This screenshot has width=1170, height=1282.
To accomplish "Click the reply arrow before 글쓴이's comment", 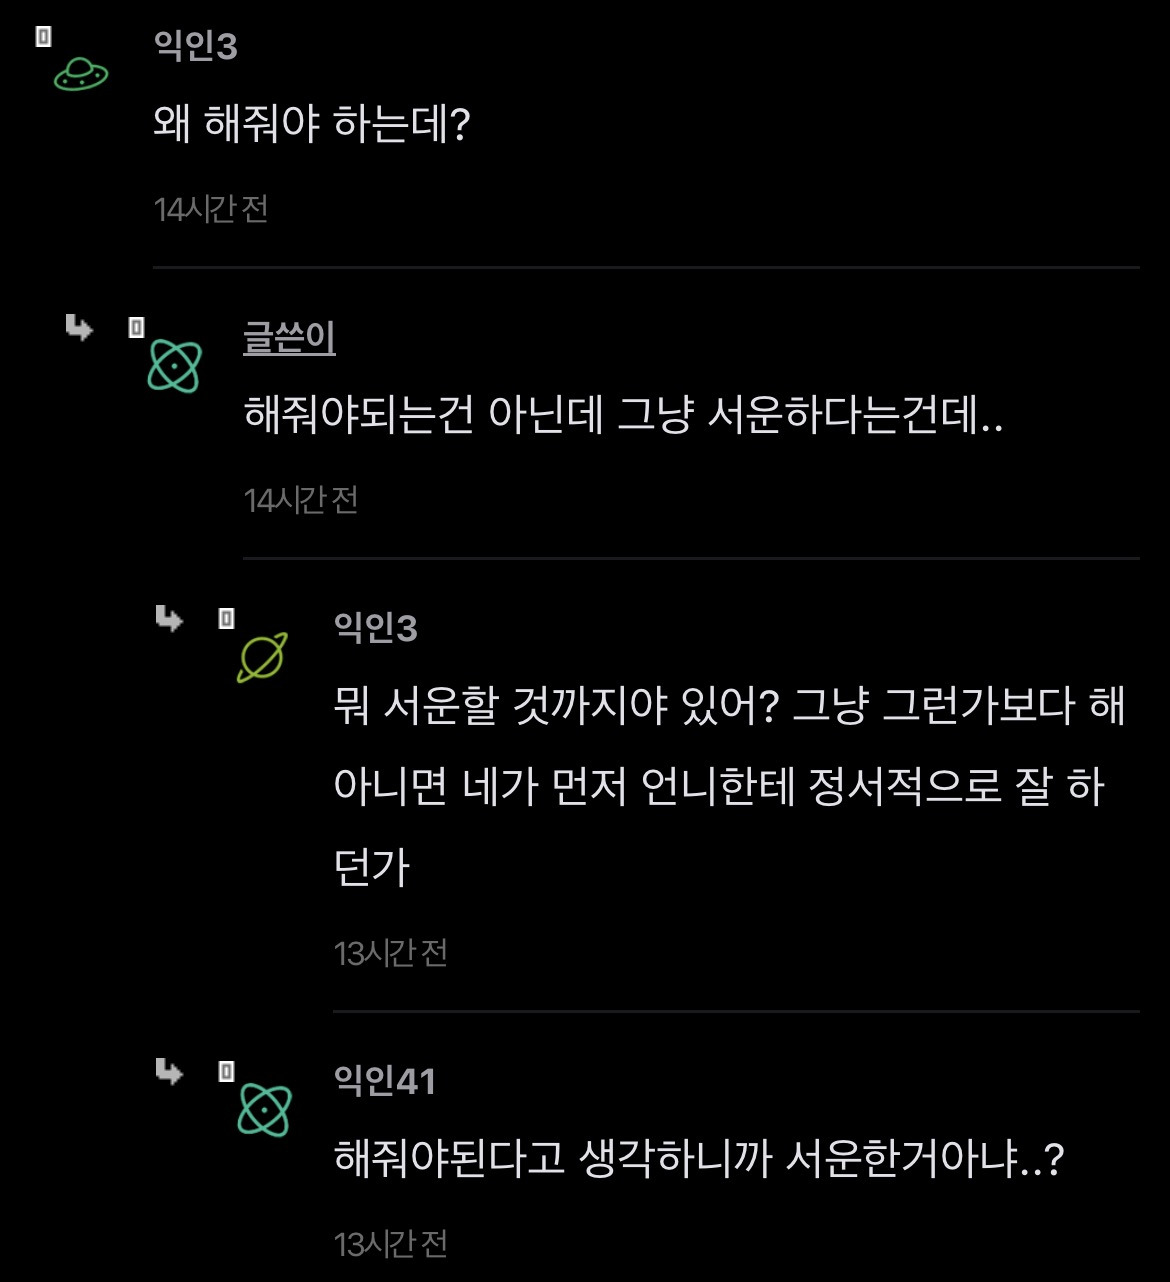I will pyautogui.click(x=79, y=327).
